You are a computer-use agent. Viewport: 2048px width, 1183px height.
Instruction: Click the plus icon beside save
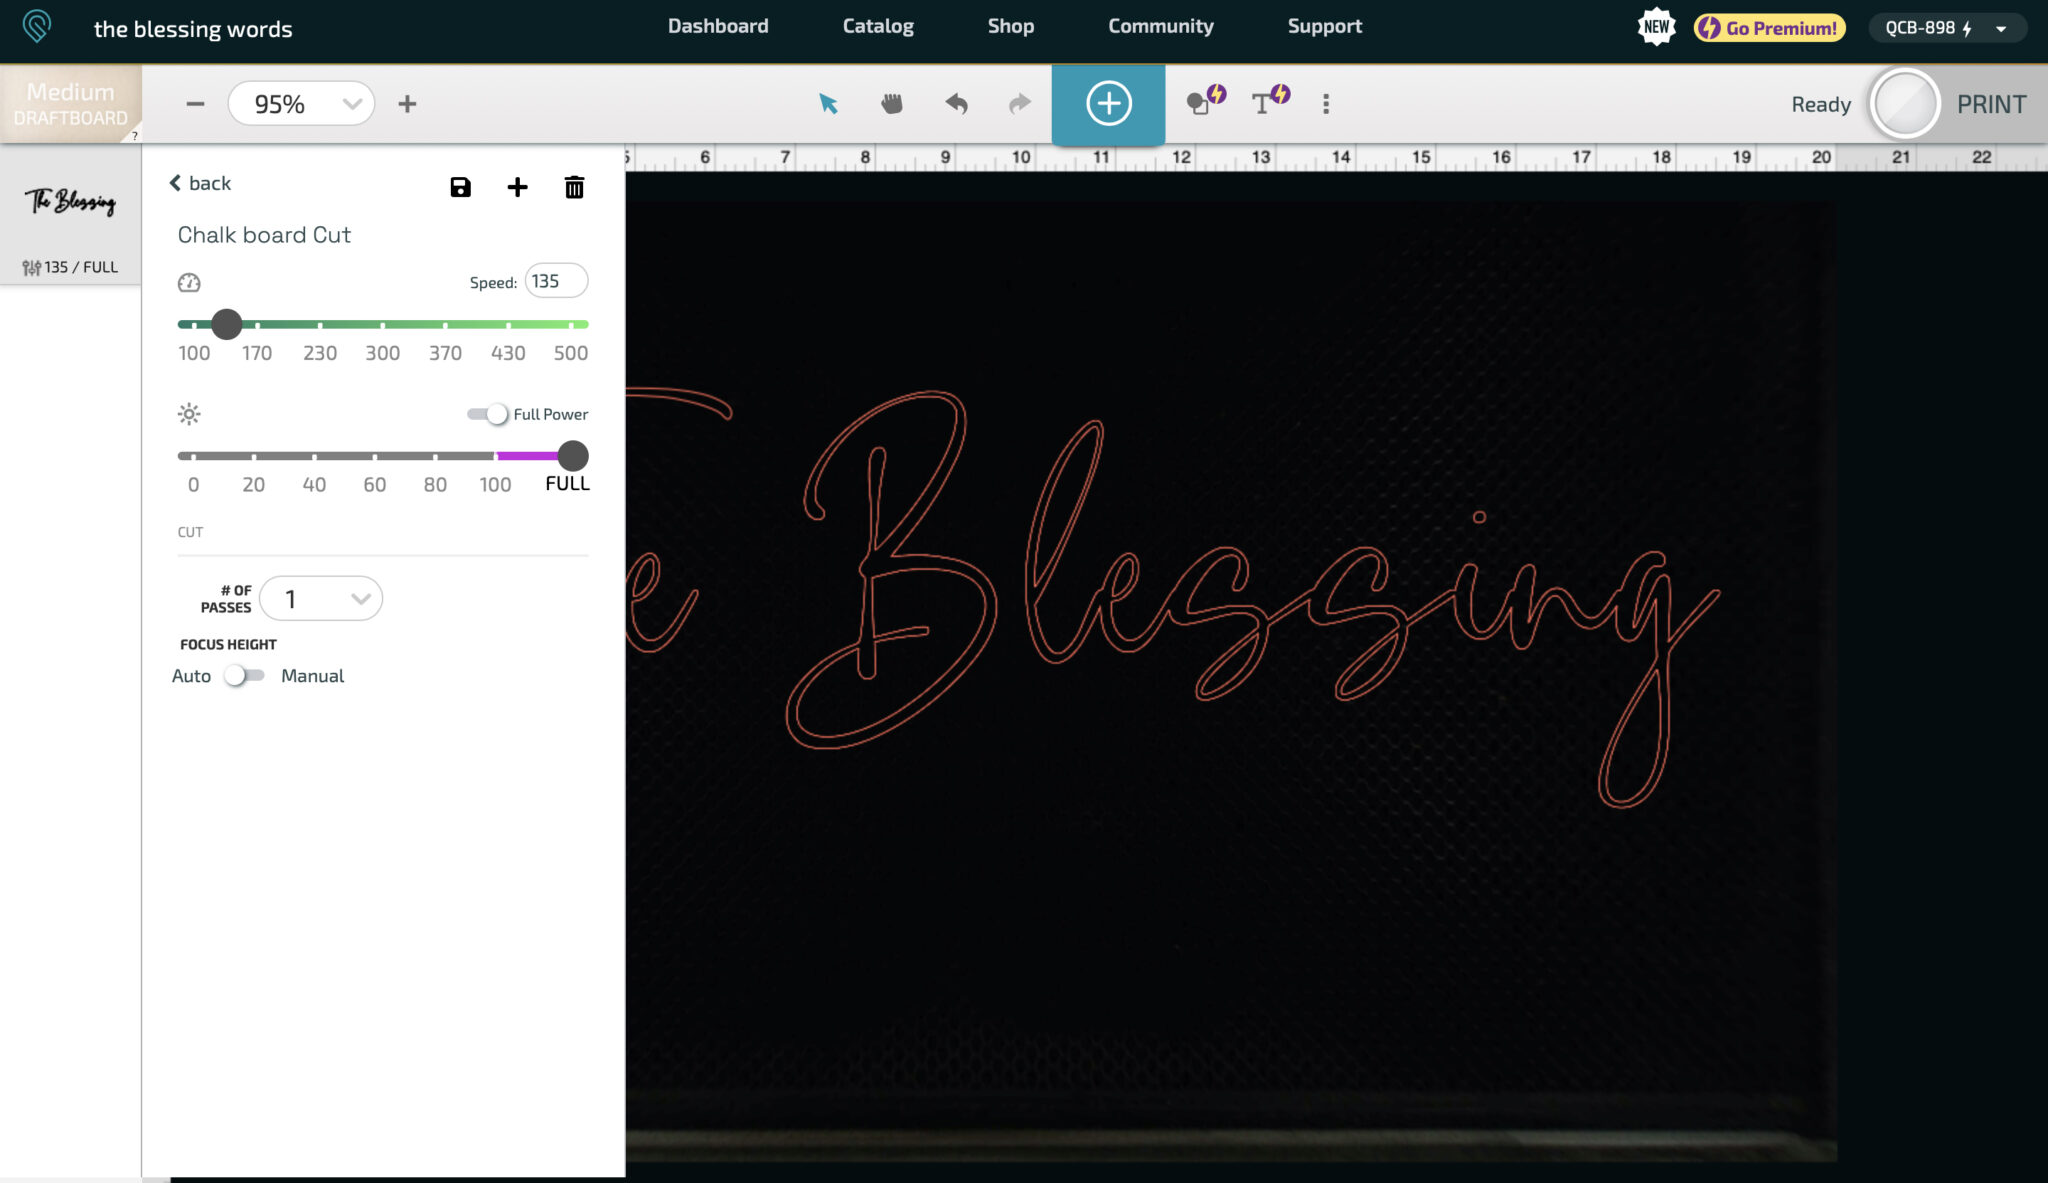[x=517, y=187]
